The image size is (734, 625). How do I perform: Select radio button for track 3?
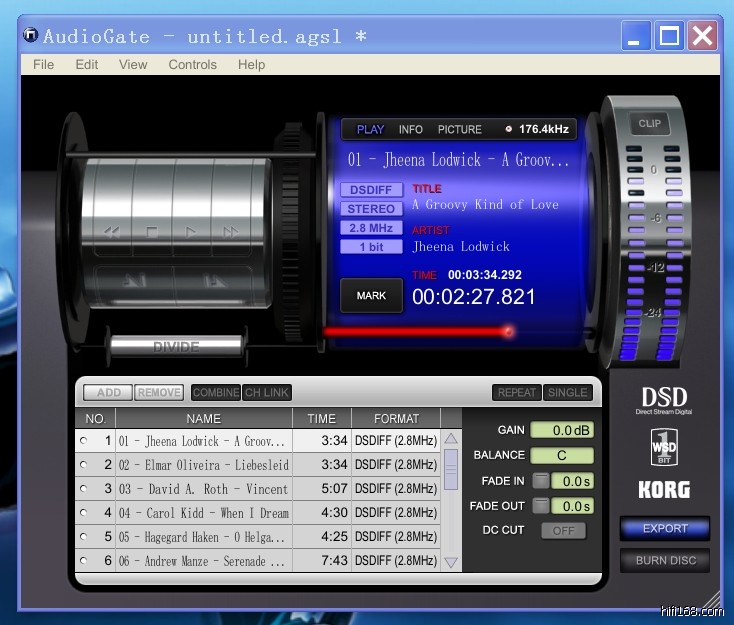point(83,489)
